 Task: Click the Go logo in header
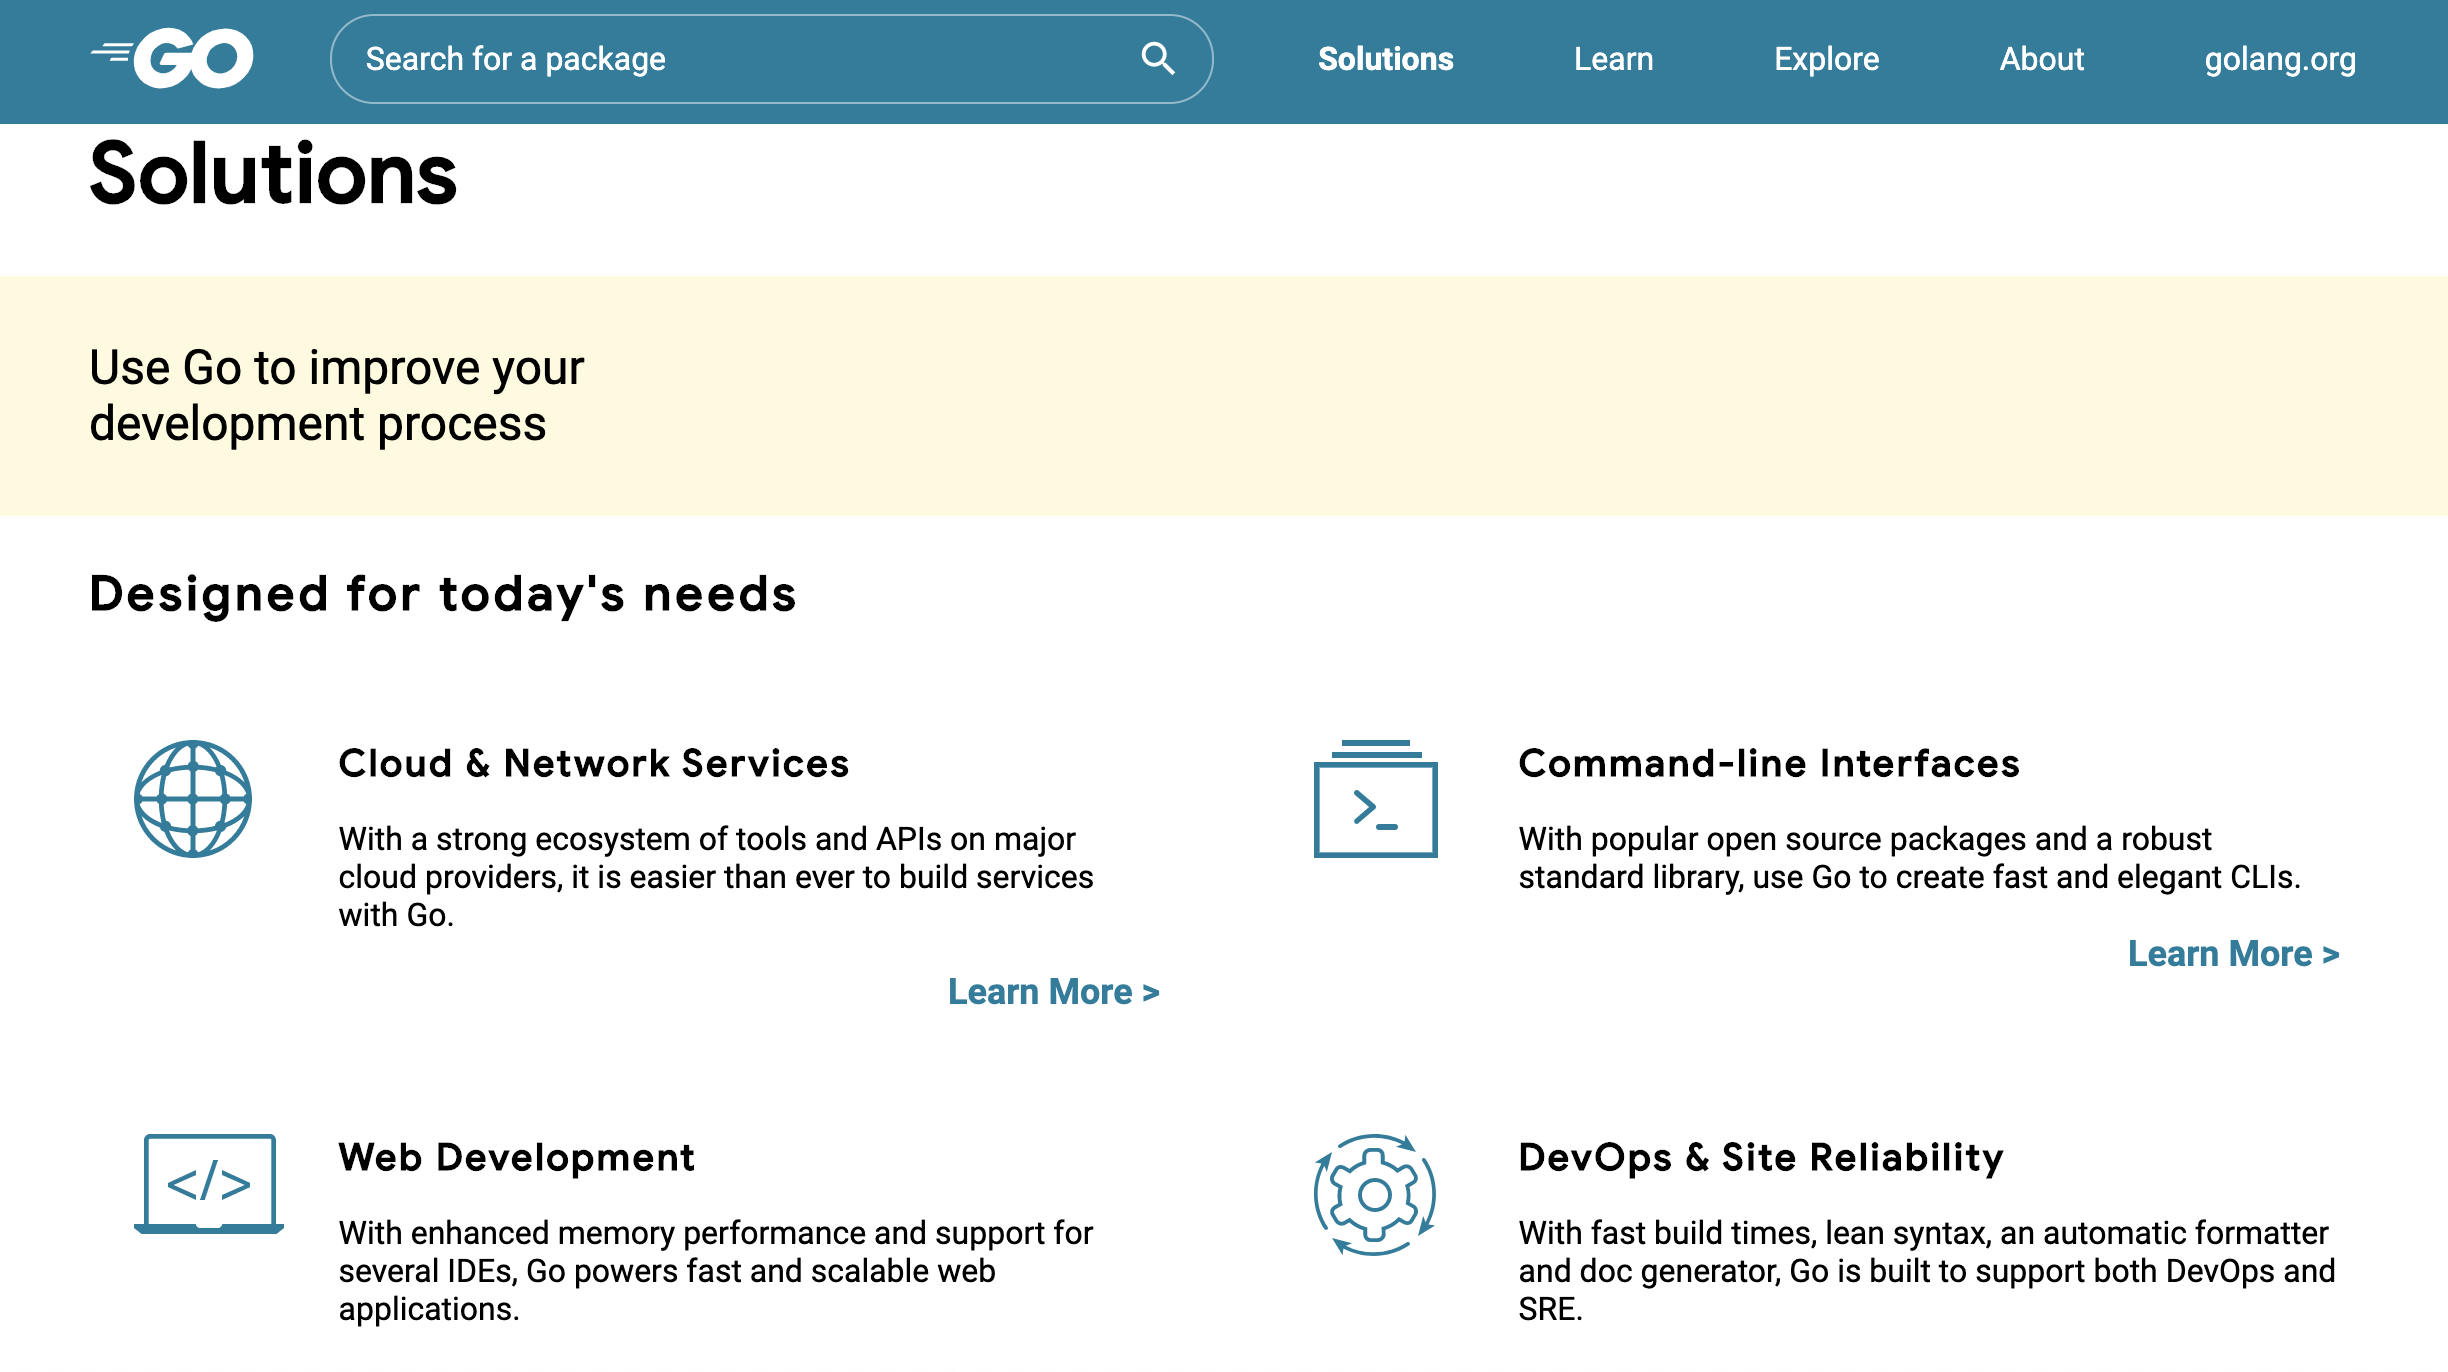[x=173, y=58]
